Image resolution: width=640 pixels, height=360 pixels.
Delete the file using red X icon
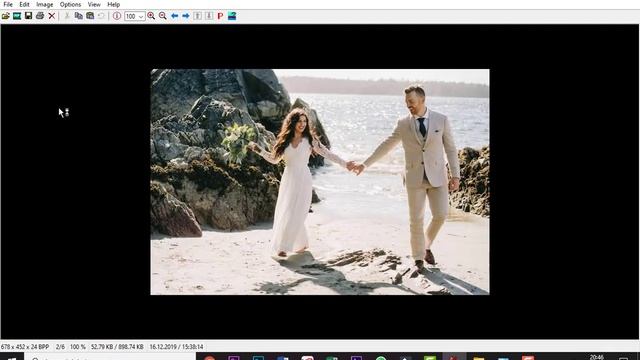(51, 16)
